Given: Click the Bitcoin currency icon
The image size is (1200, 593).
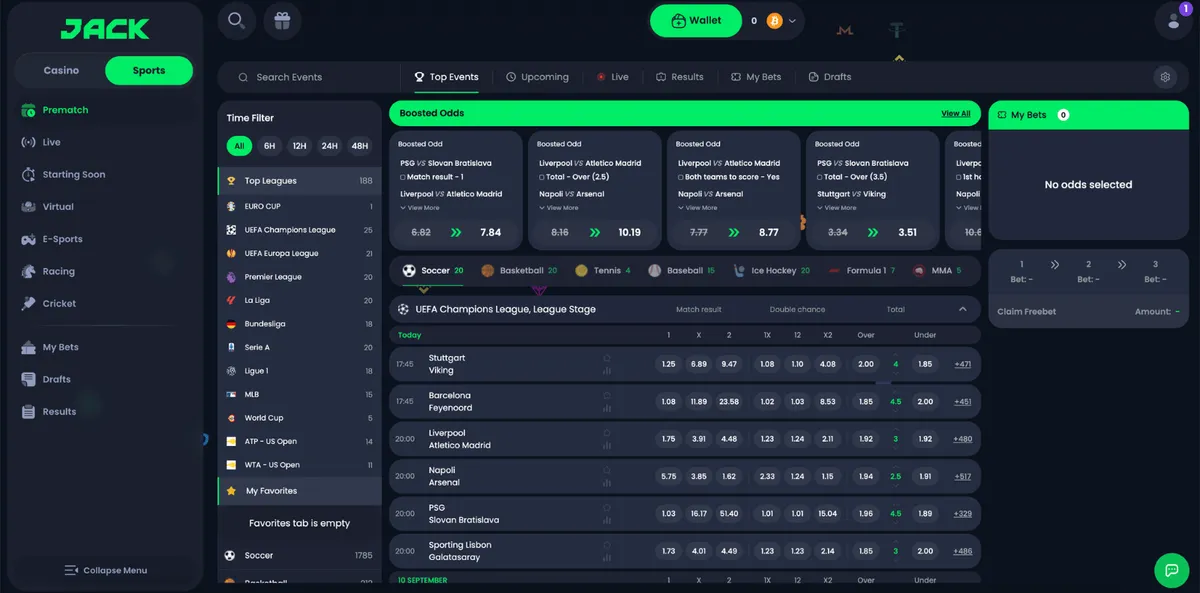Looking at the screenshot, I should pos(774,21).
